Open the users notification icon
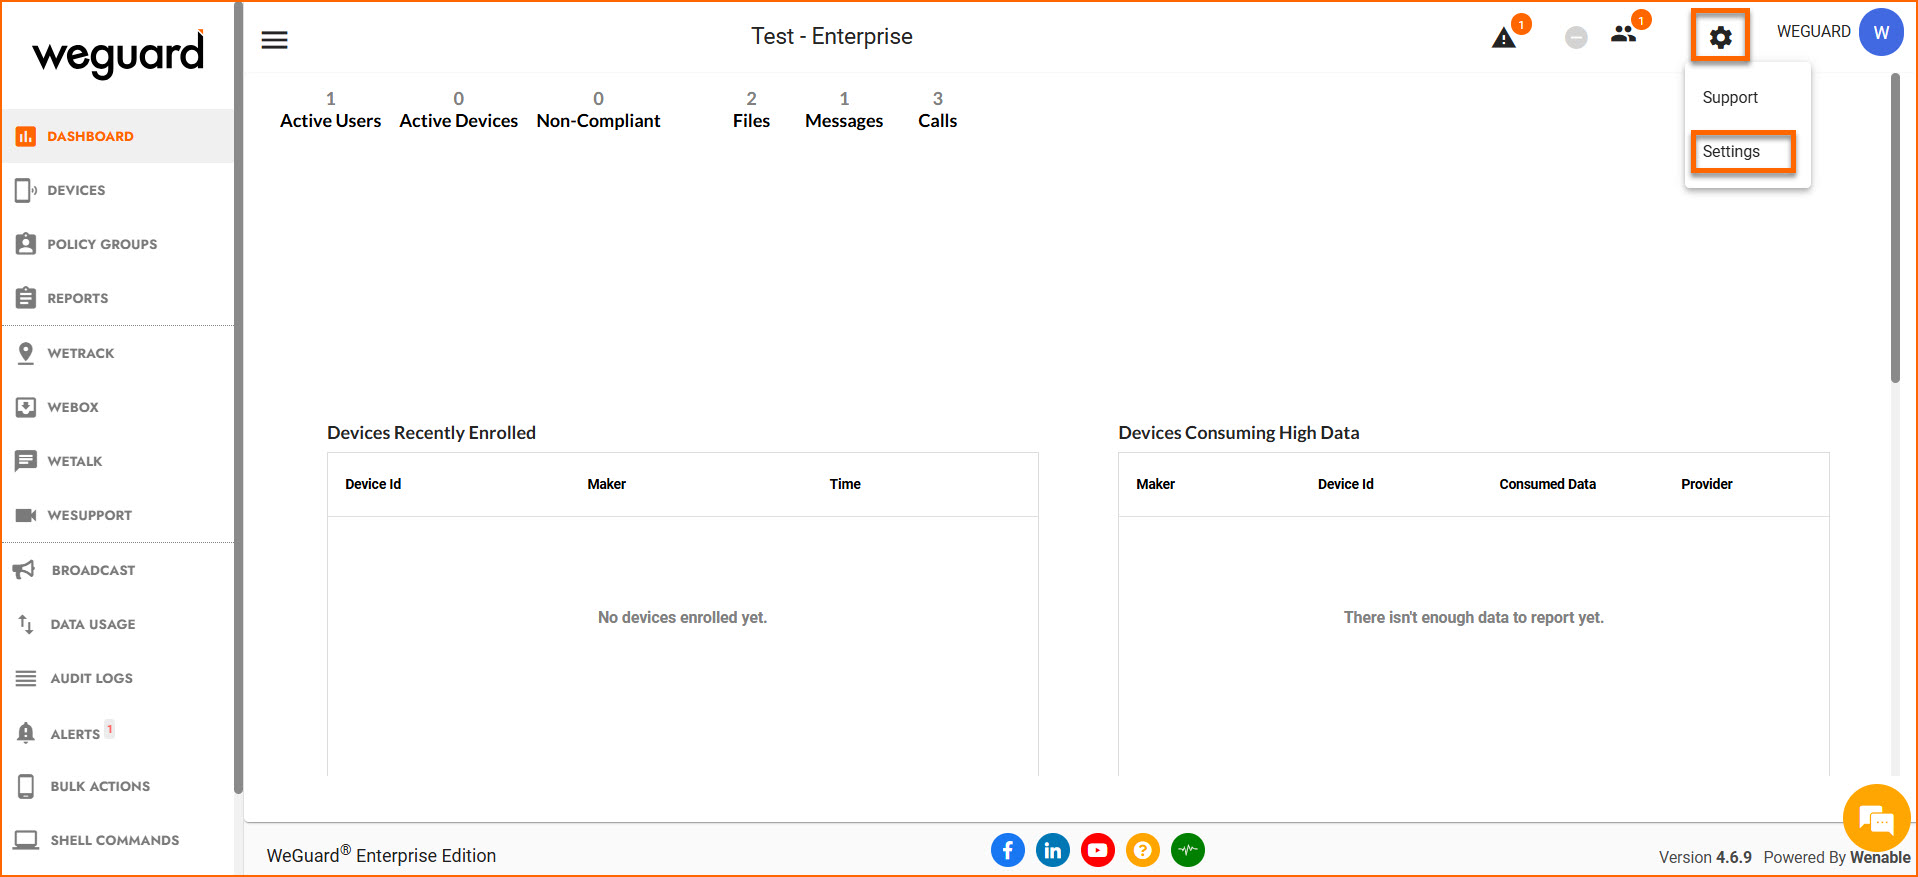Screen dimensions: 1918x877 (x=1623, y=34)
